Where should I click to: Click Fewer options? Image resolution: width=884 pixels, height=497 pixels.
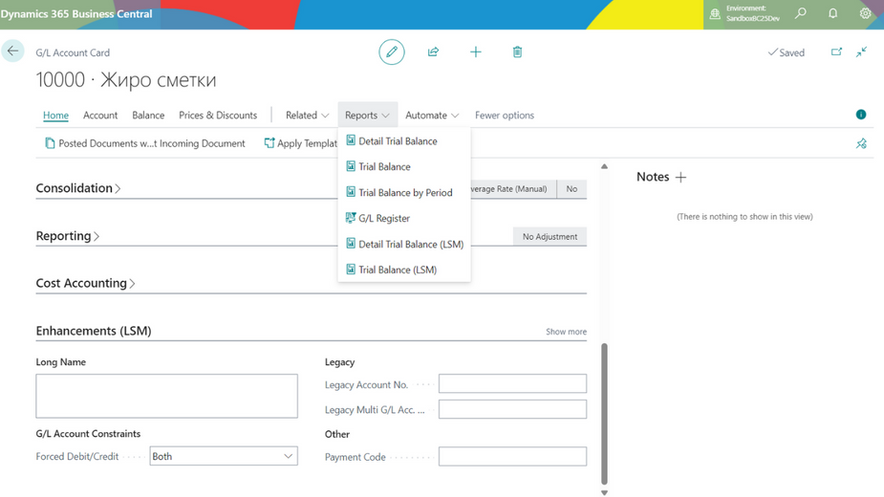(504, 115)
